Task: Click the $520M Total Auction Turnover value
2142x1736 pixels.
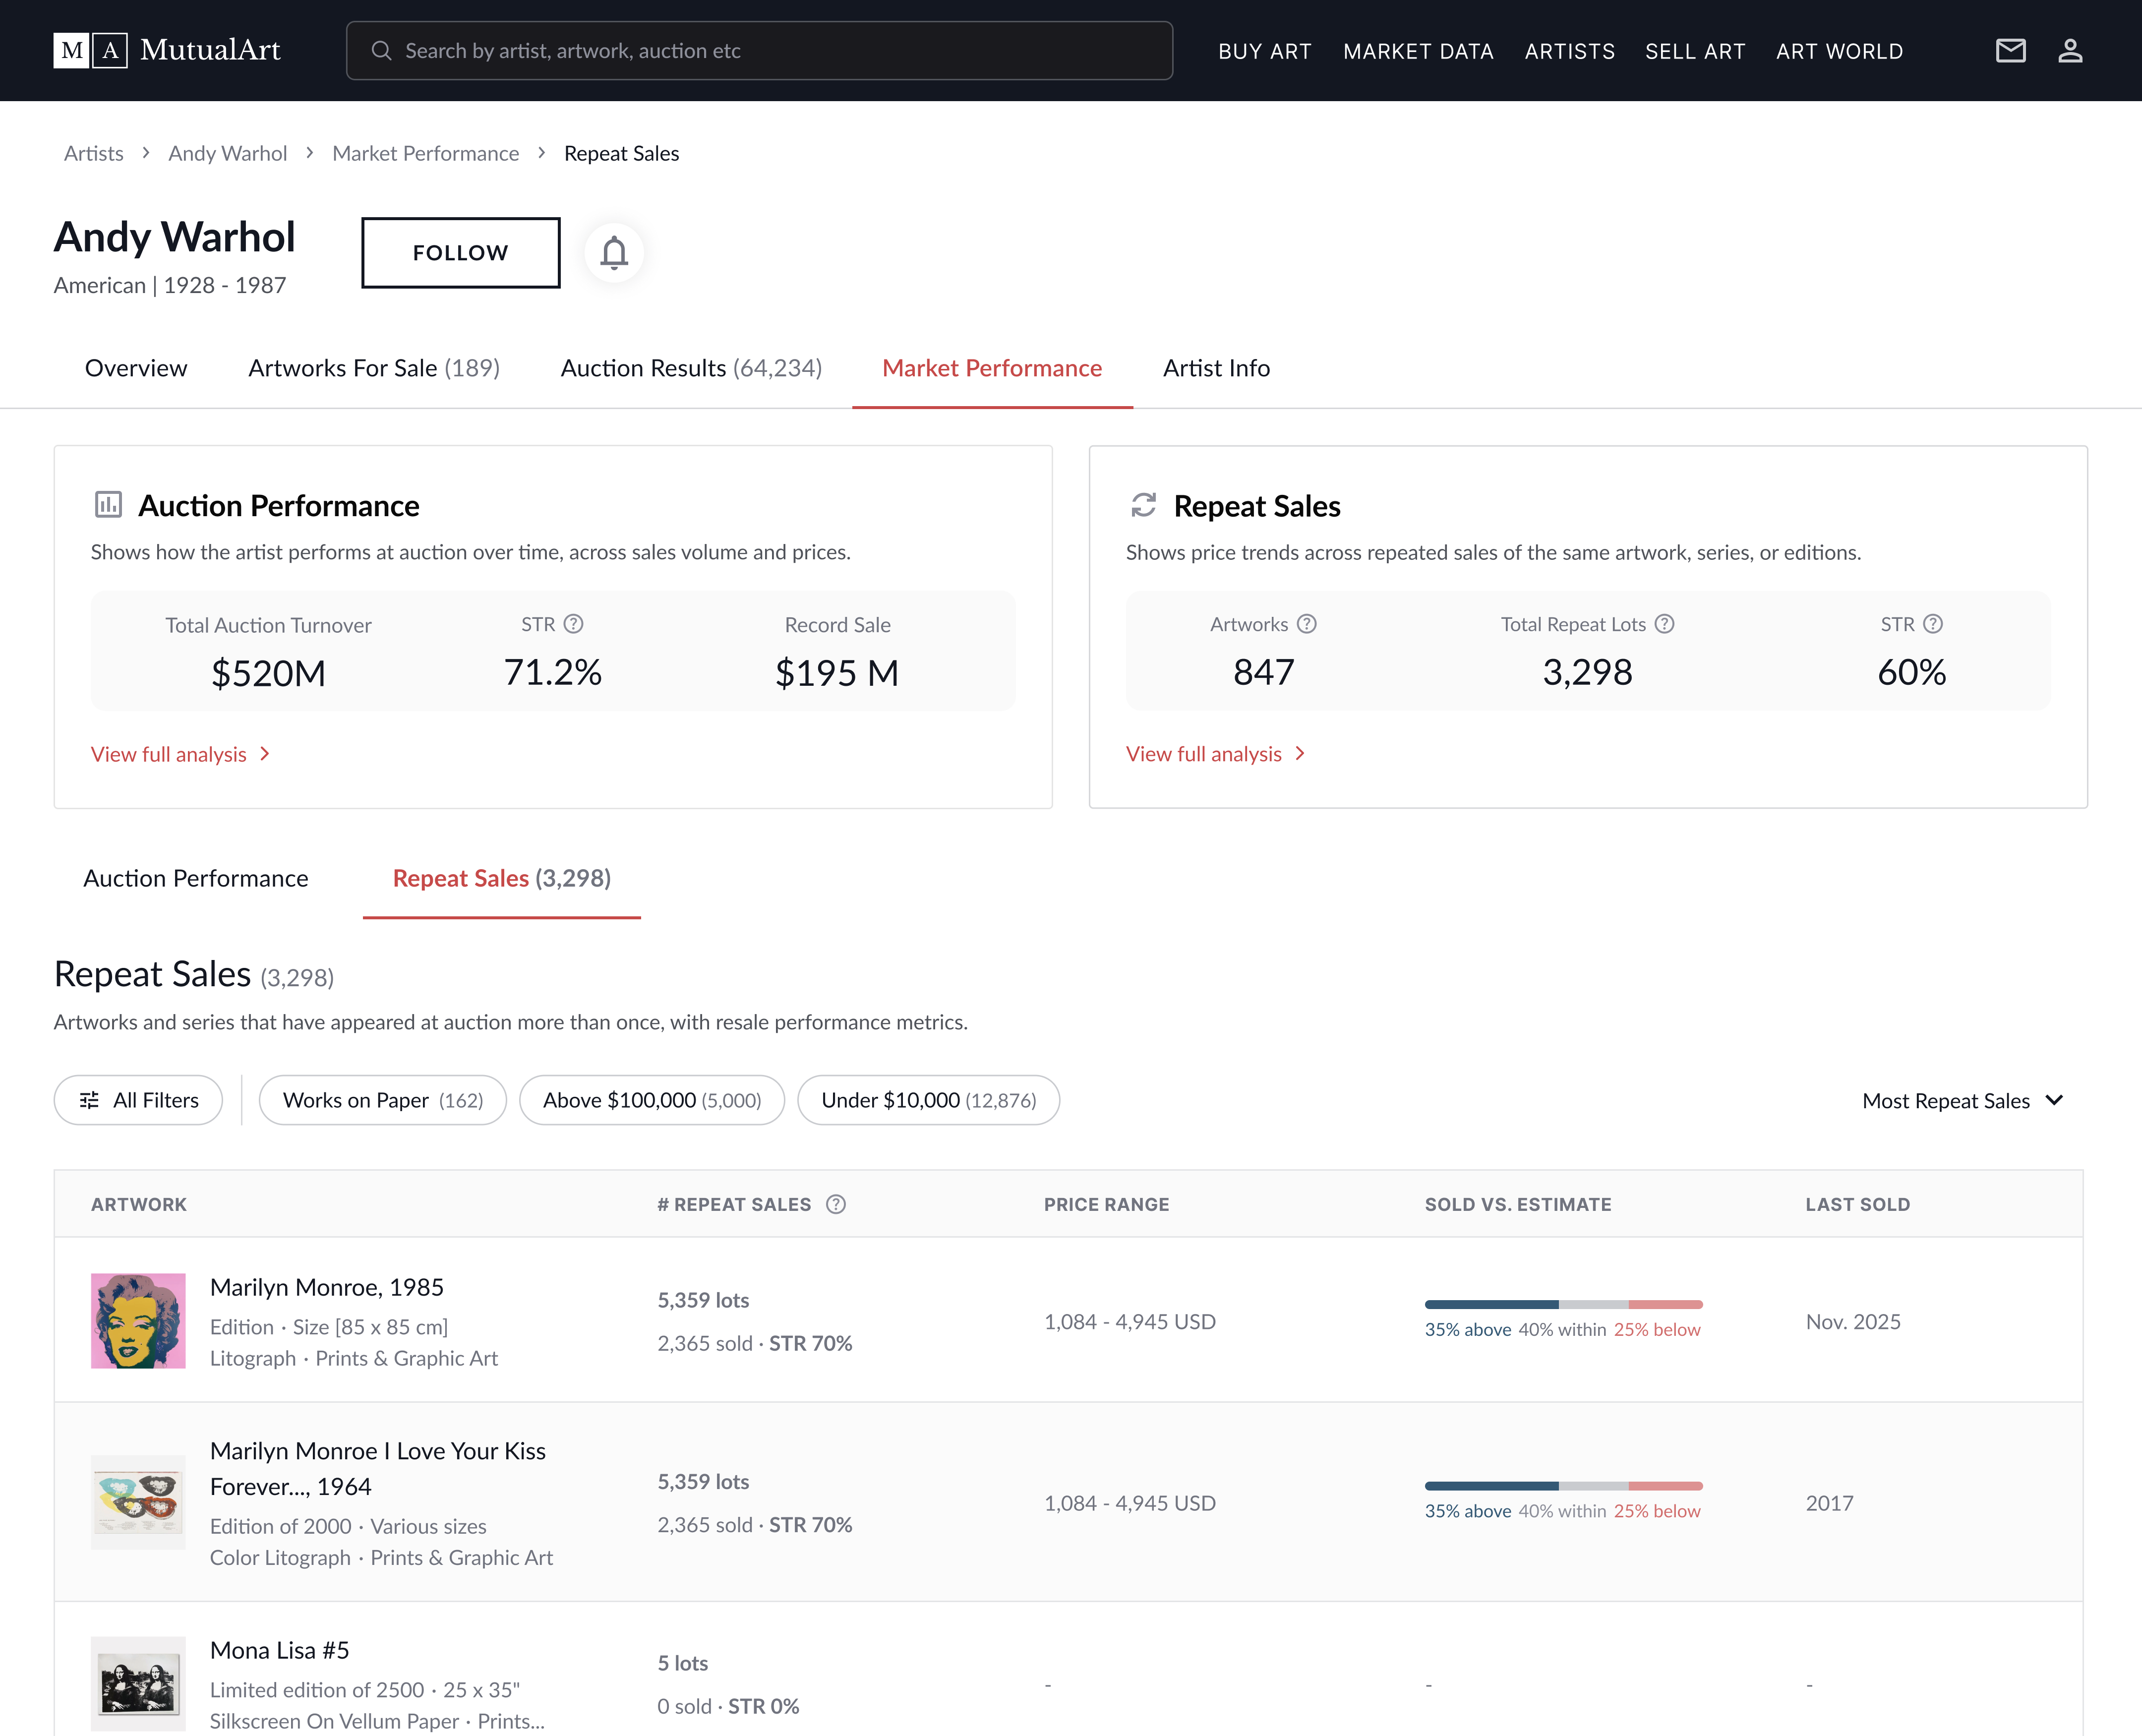Action: click(268, 673)
